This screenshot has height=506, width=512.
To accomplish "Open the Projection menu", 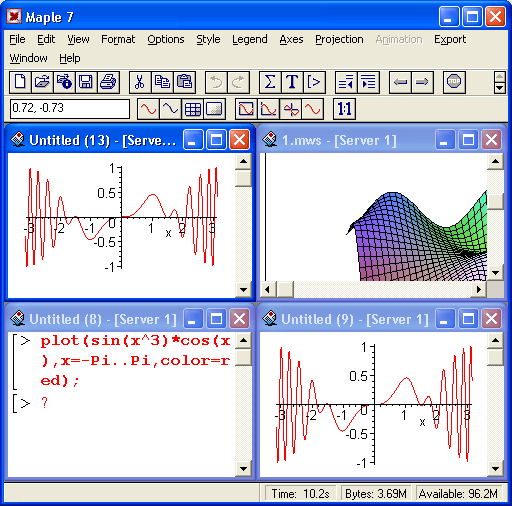I will pyautogui.click(x=339, y=39).
